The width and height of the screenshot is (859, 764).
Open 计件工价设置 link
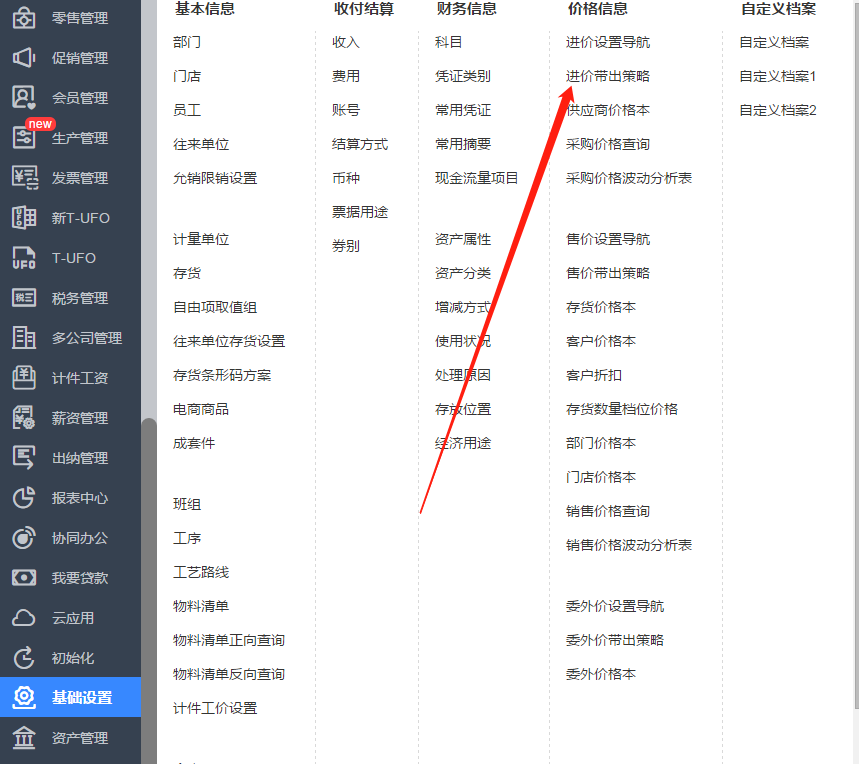tap(215, 708)
